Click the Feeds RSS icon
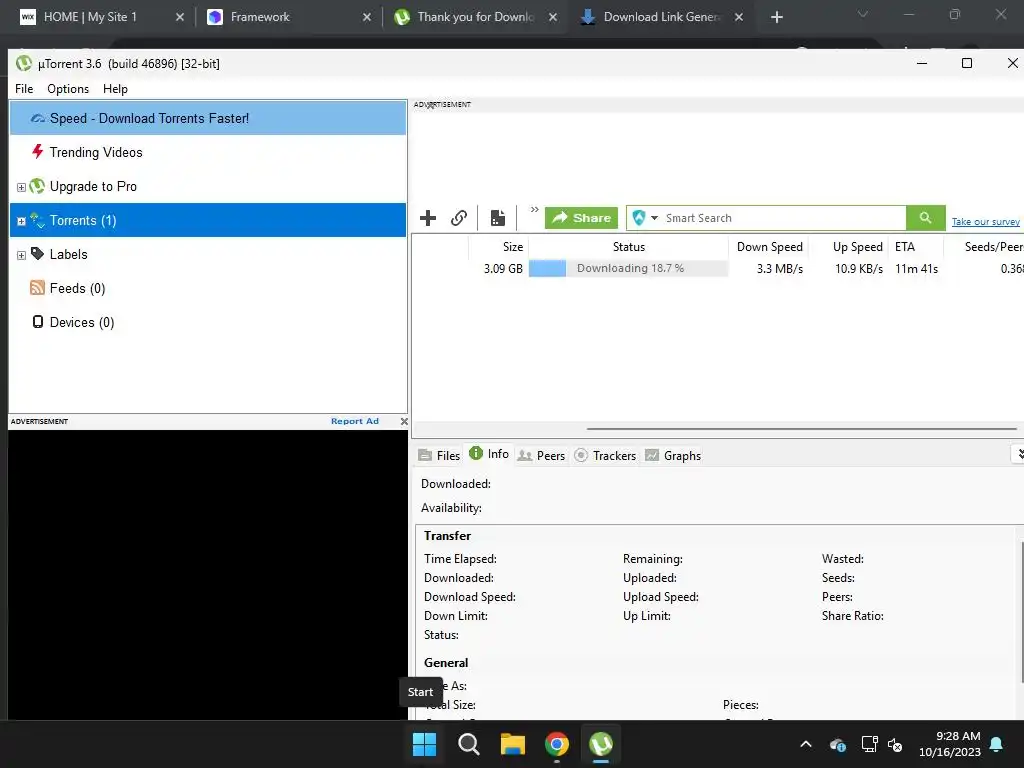Image resolution: width=1024 pixels, height=768 pixels. [38, 287]
